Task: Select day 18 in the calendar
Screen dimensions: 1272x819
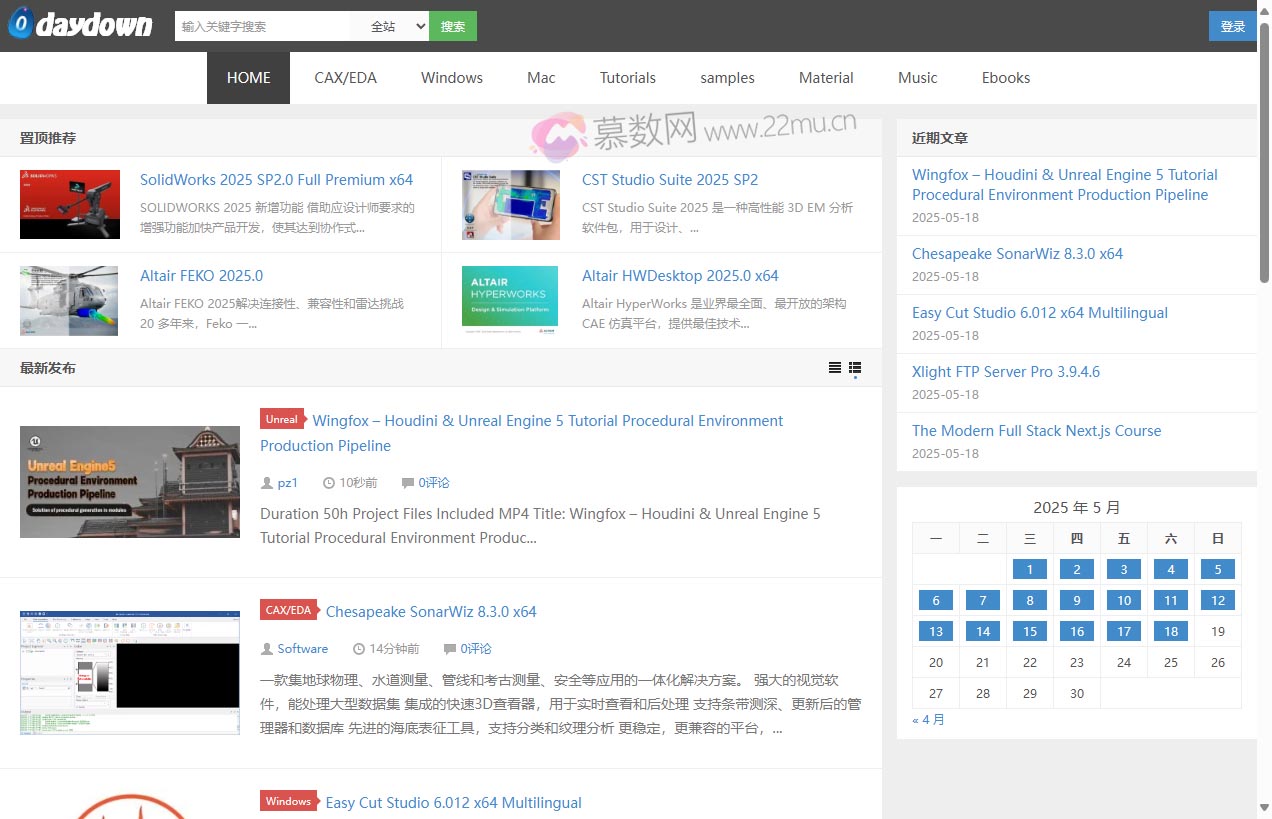Action: 1170,631
